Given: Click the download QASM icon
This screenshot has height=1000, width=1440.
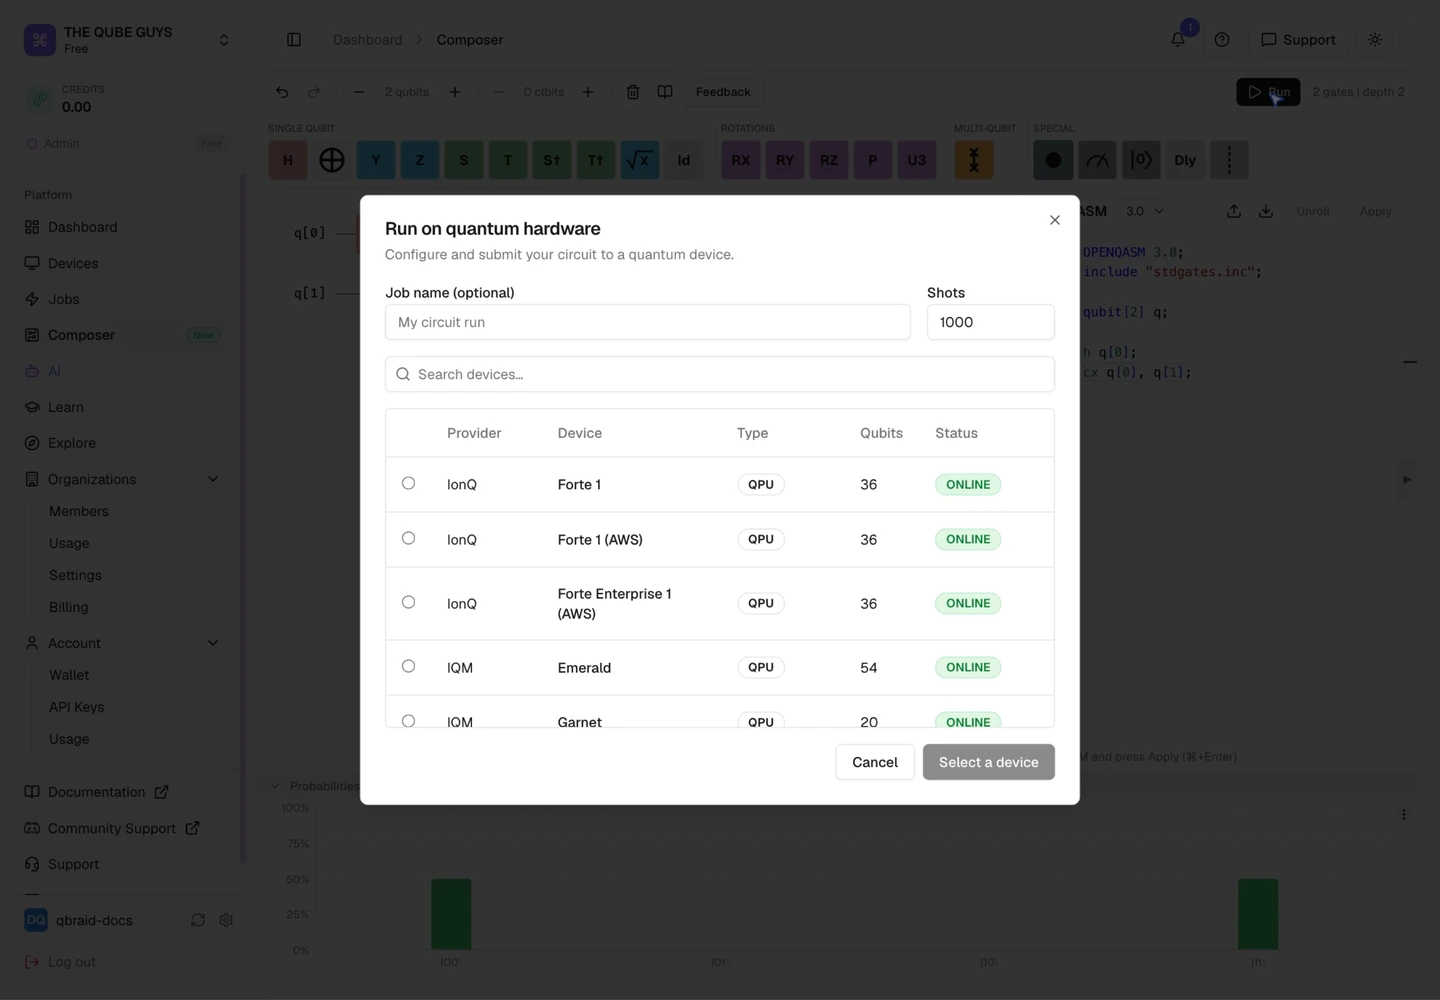Looking at the screenshot, I should coord(1266,211).
